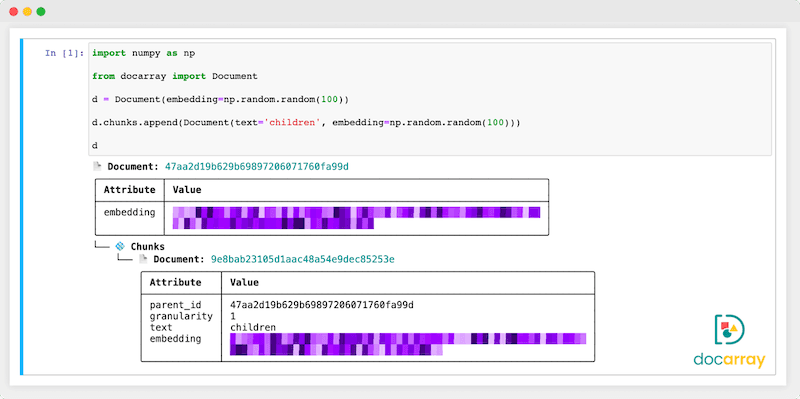This screenshot has height=399, width=800.
Task: Click the embedding attribute in the first table
Action: coord(130,212)
